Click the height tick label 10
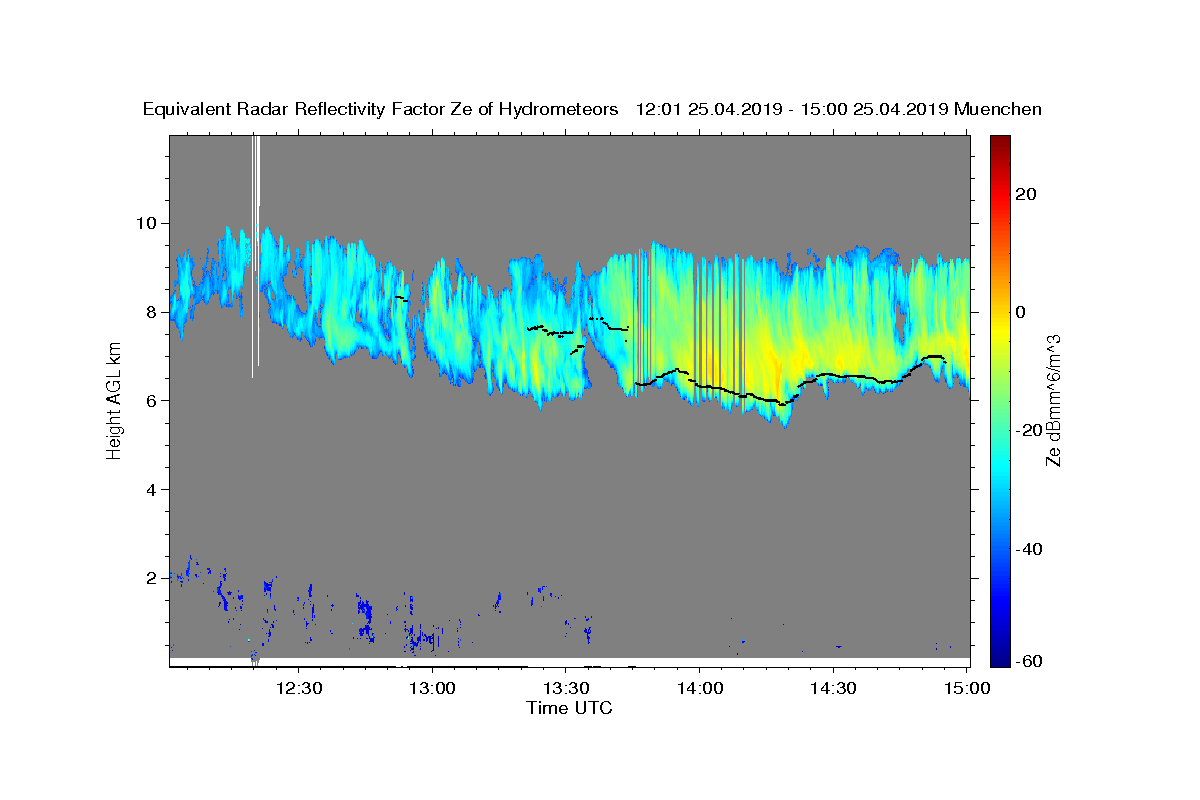1200x800 pixels. click(x=149, y=223)
